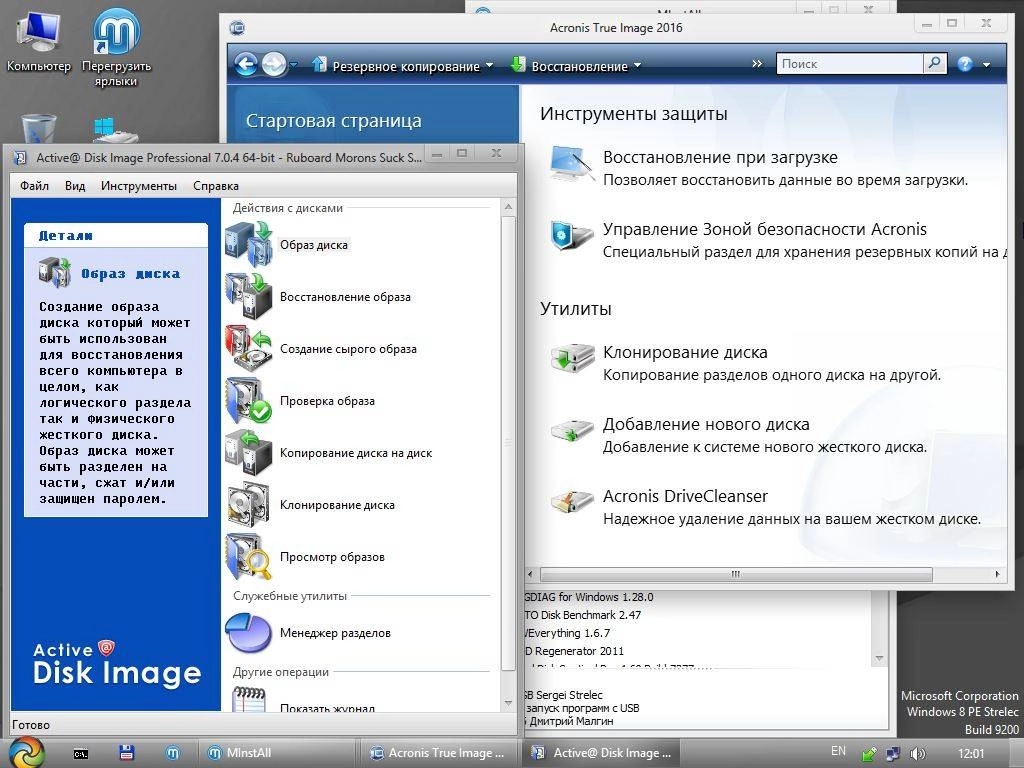Click the Создание сырого образа icon
This screenshot has height=768, width=1024.
(248, 349)
